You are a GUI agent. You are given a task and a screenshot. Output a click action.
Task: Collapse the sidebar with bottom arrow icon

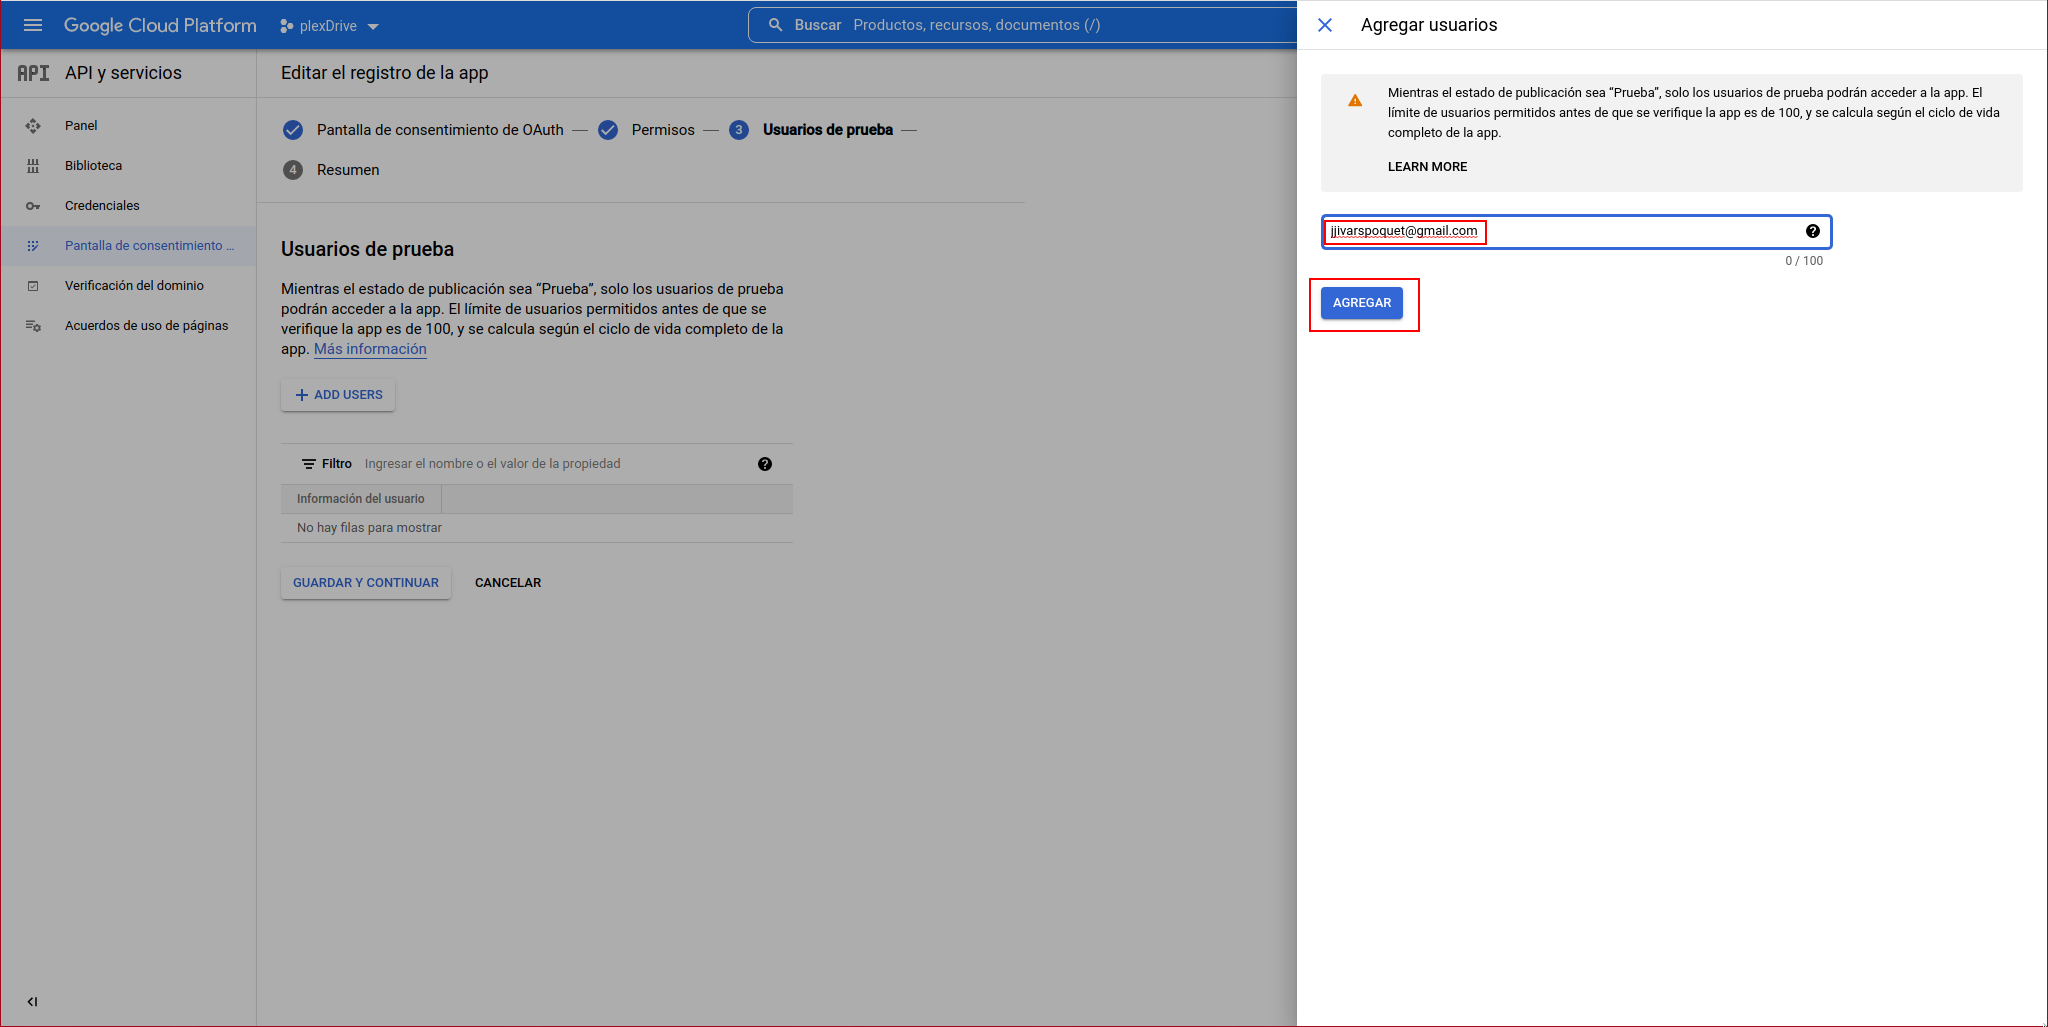[32, 1001]
